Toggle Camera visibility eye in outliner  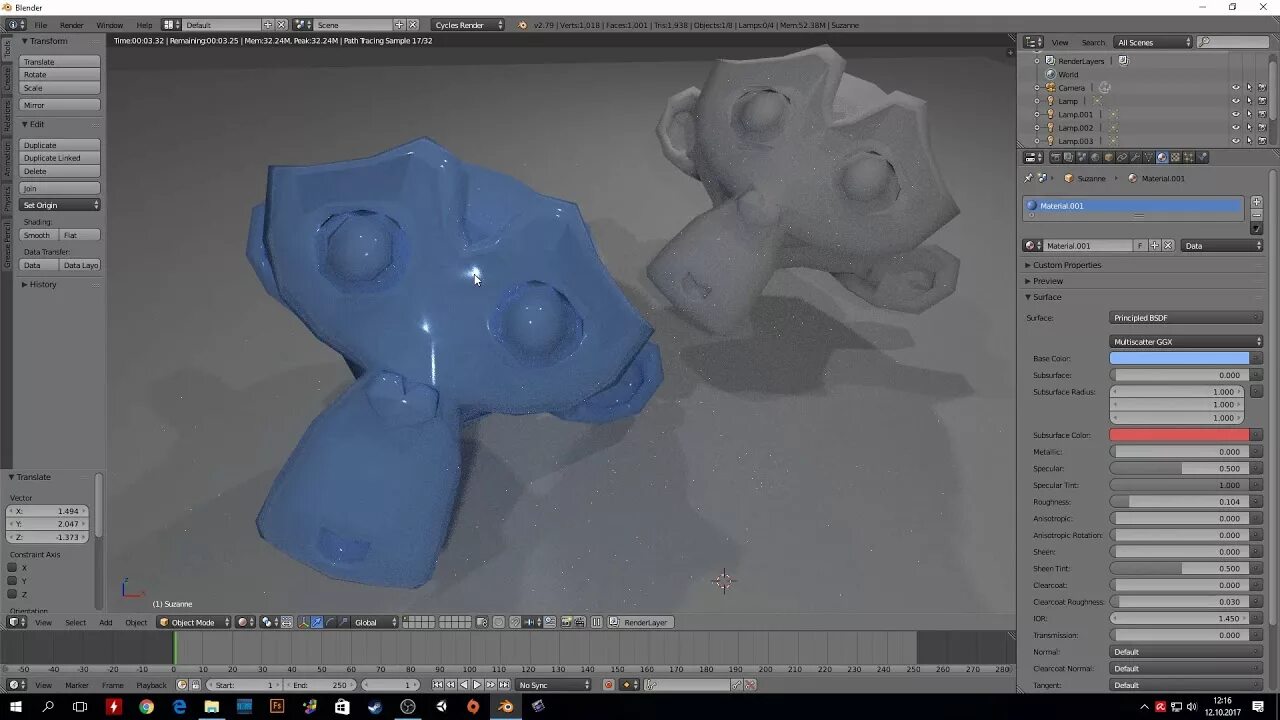tap(1236, 88)
